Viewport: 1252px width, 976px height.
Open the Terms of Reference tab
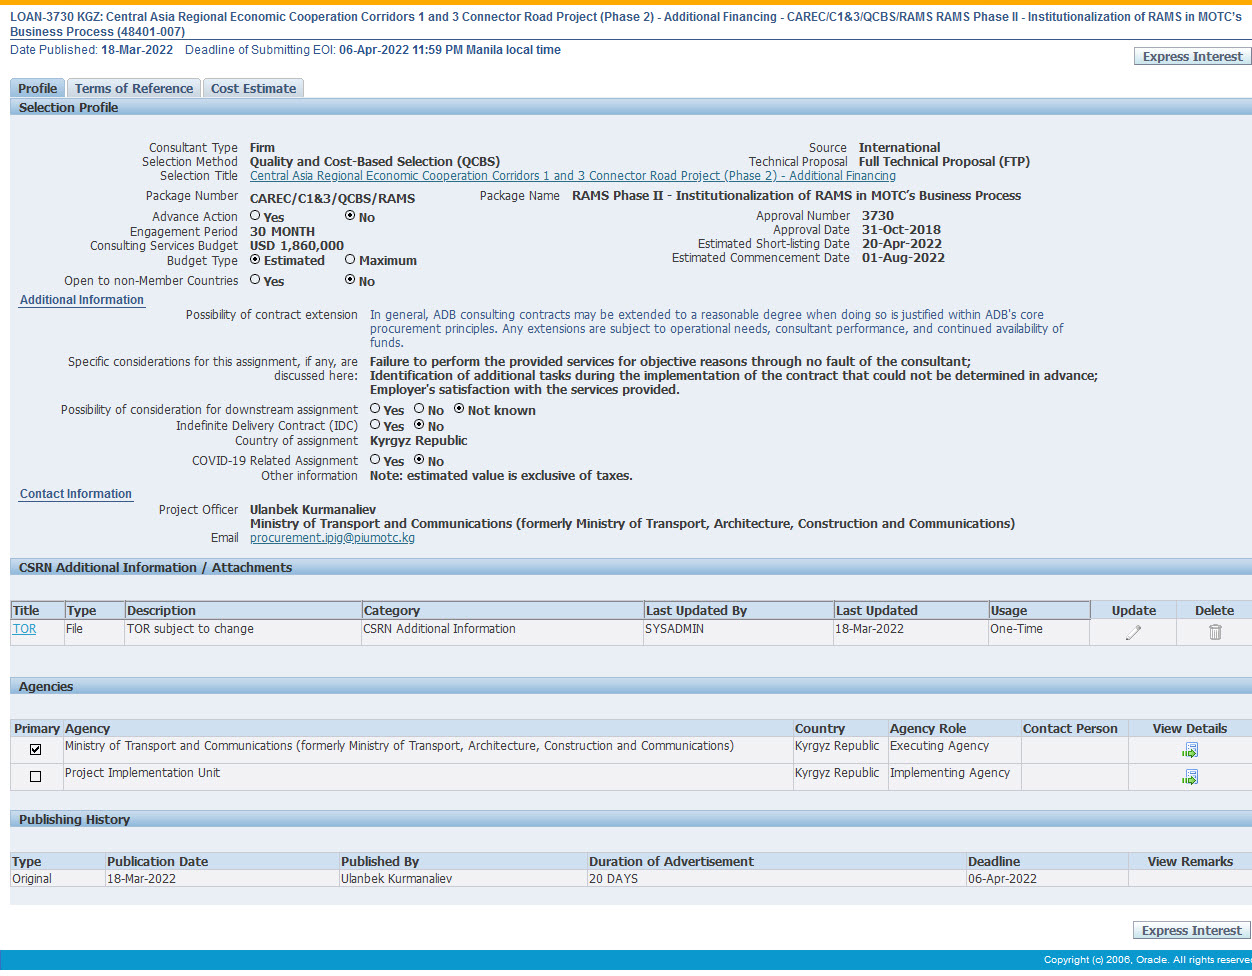[x=134, y=88]
